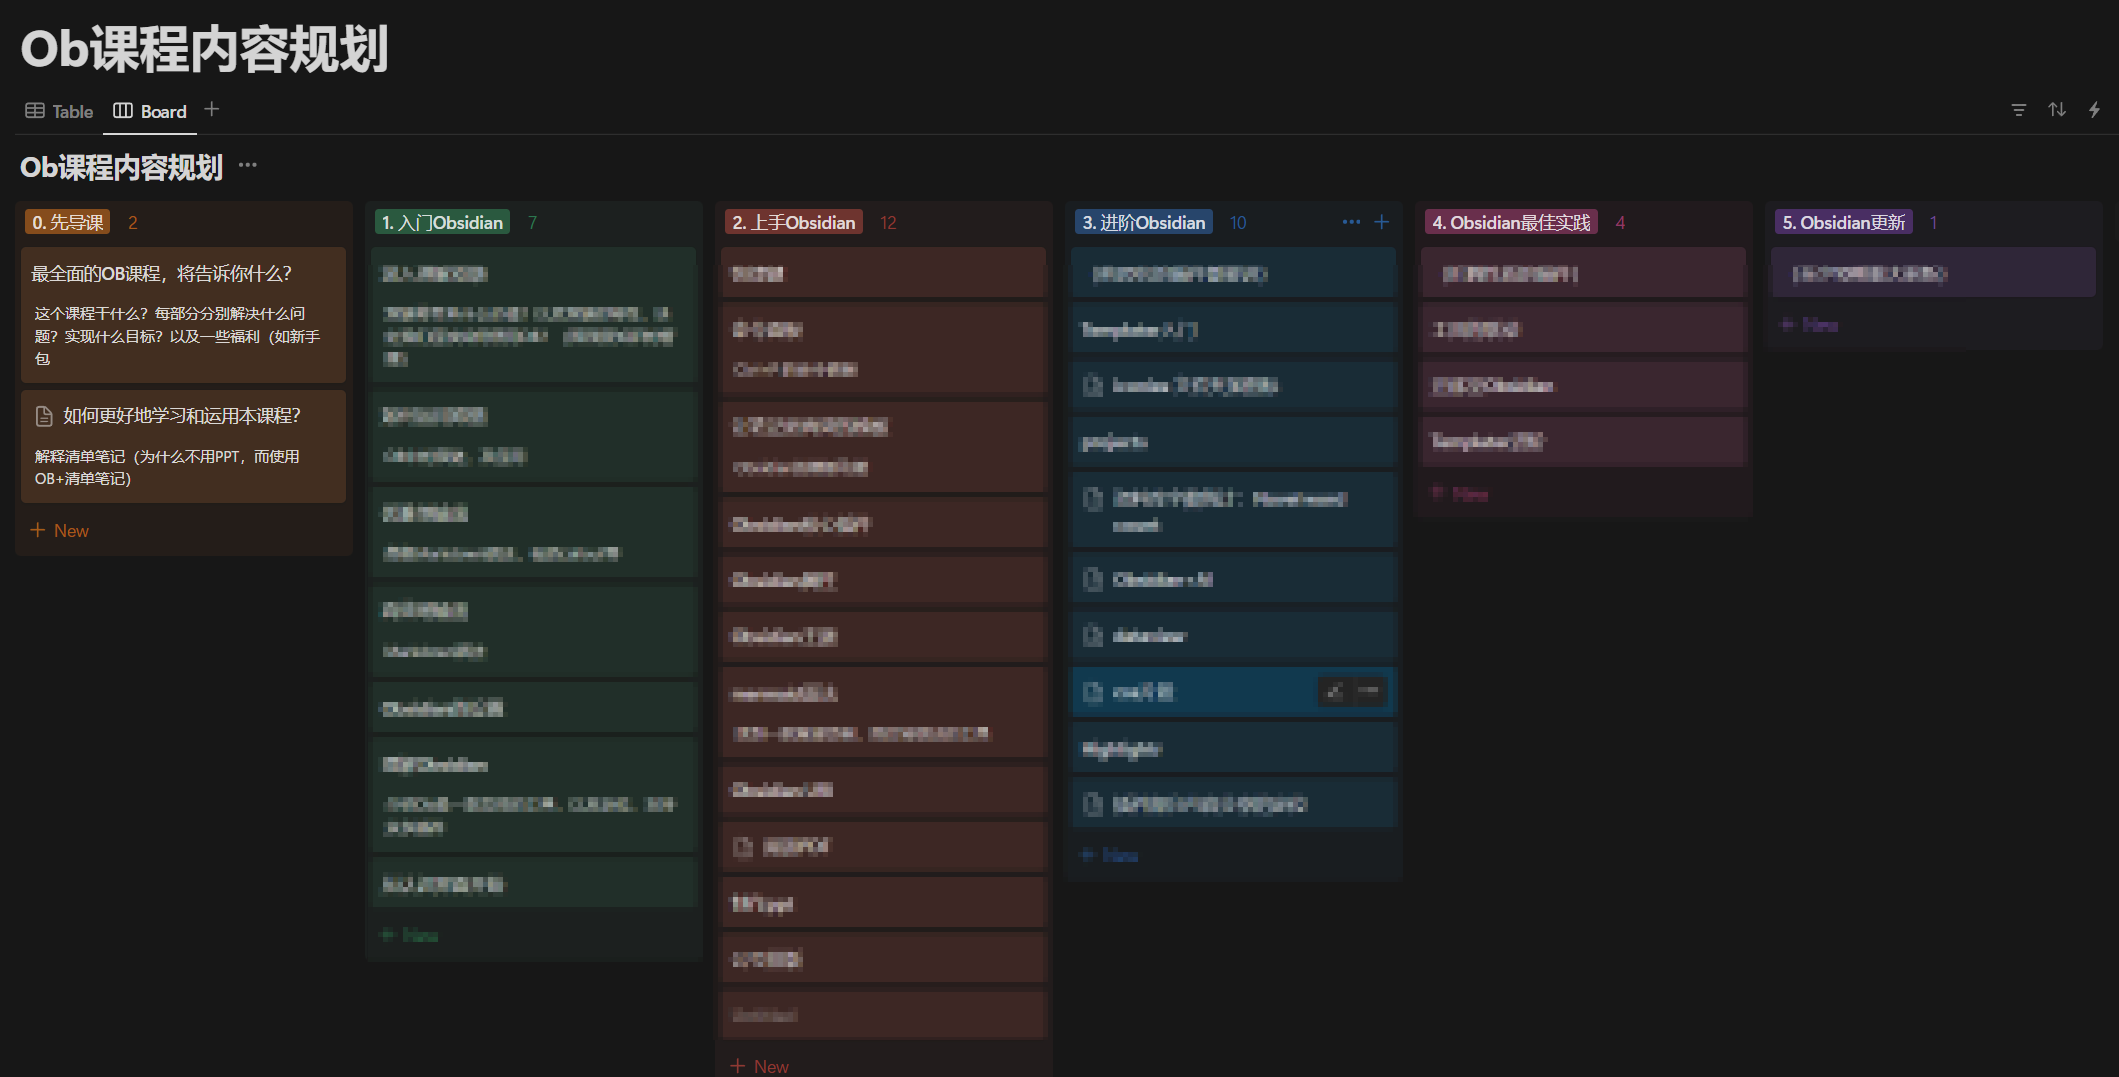Image resolution: width=2119 pixels, height=1077 pixels.
Task: Click more options icon on highlighted card
Action: point(1369,691)
